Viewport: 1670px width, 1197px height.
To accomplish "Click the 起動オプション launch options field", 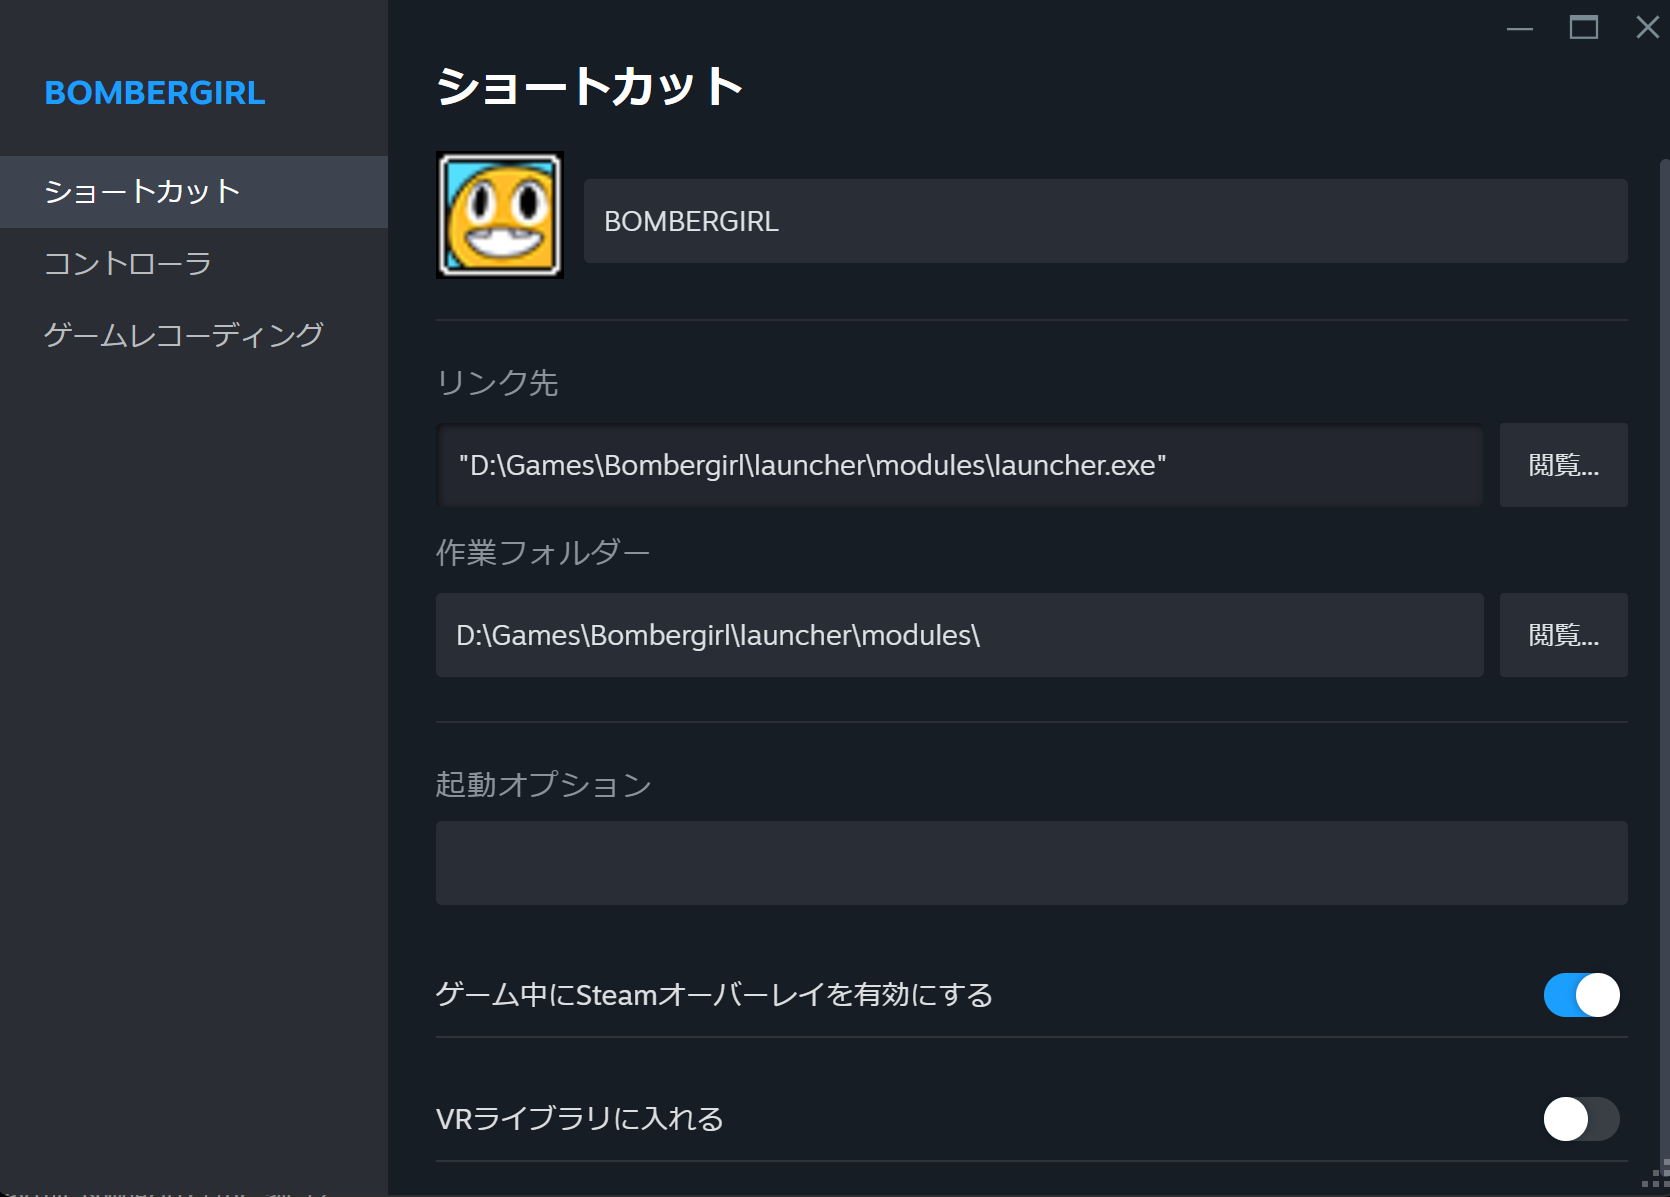I will [x=1032, y=863].
